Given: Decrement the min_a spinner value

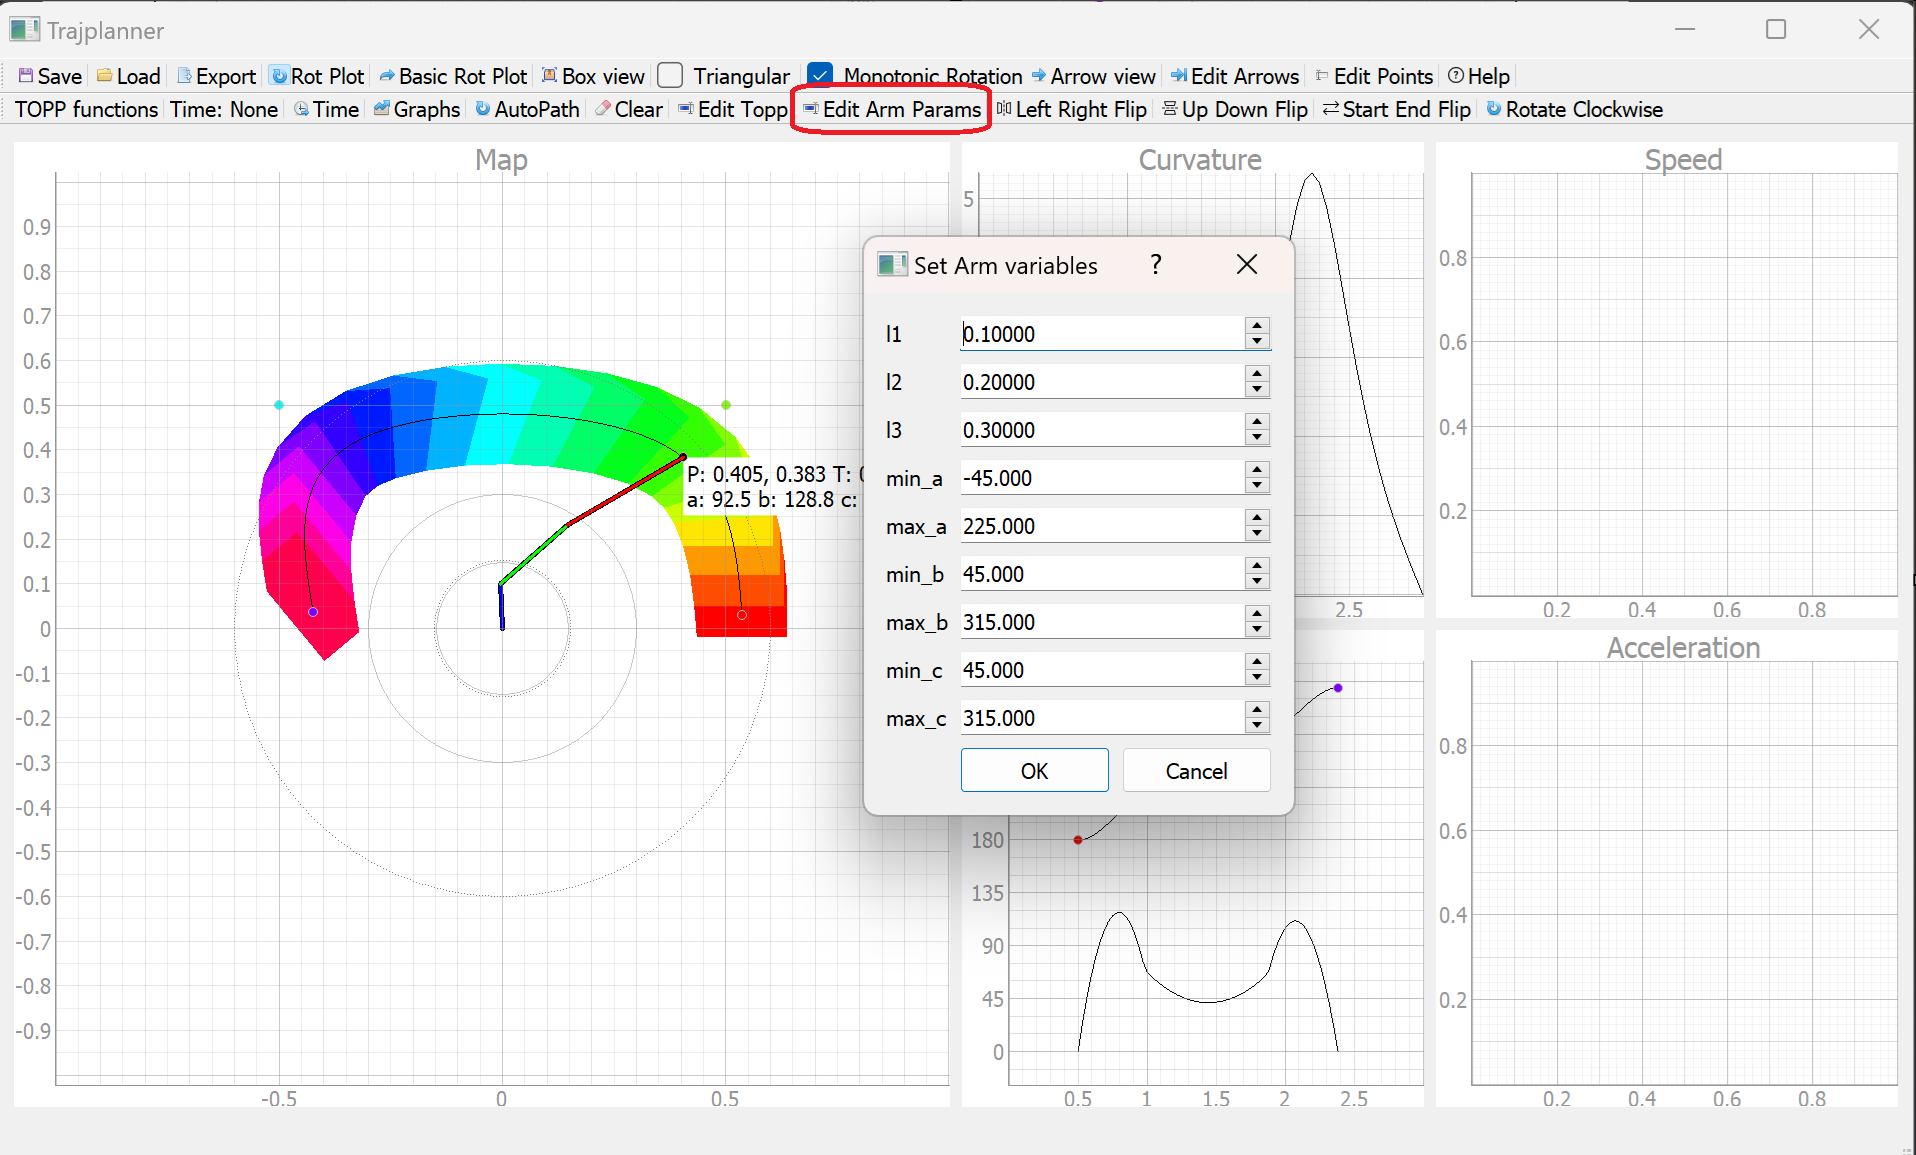Looking at the screenshot, I should [x=1256, y=484].
